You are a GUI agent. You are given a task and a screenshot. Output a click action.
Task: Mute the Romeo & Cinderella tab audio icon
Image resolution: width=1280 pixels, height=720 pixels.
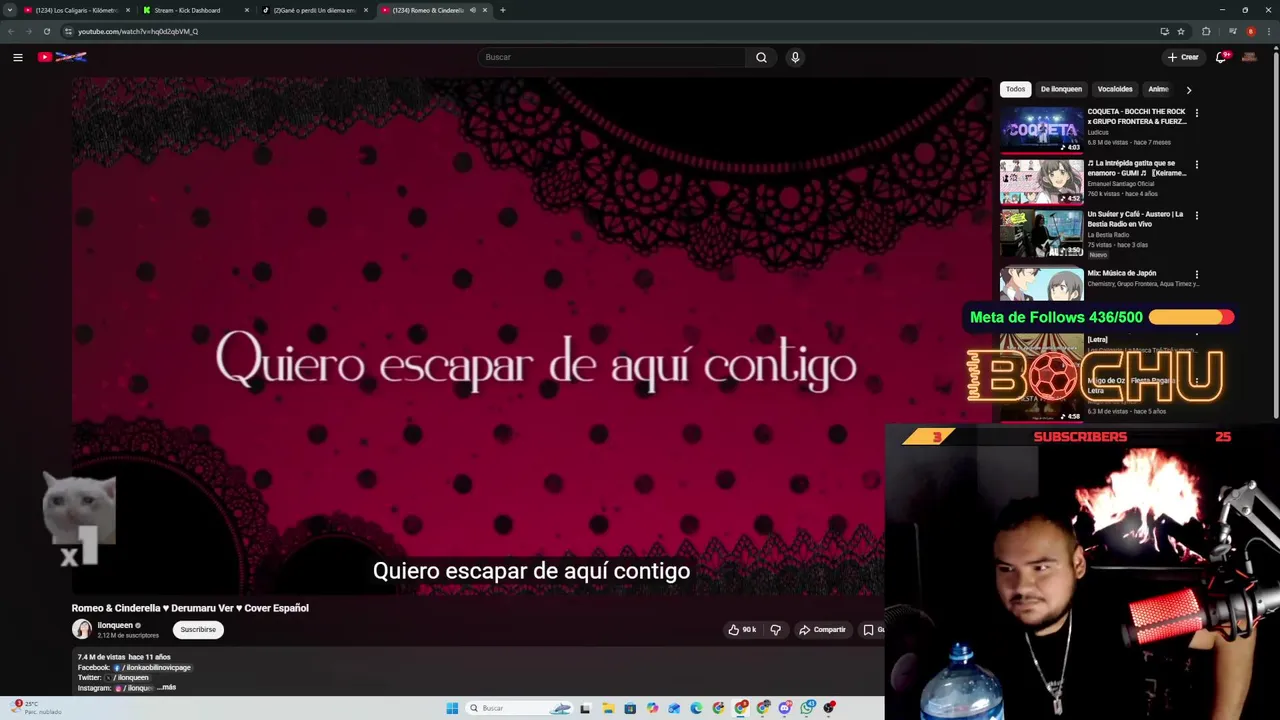(x=473, y=10)
